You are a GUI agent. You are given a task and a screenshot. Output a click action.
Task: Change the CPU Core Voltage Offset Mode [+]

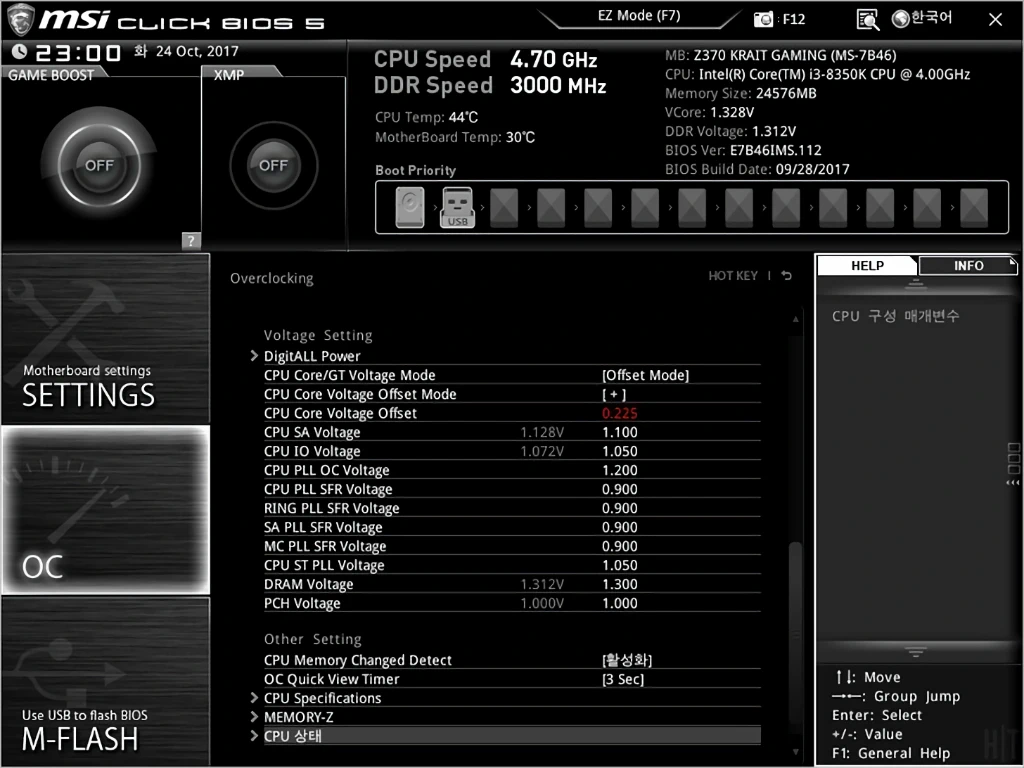point(614,394)
